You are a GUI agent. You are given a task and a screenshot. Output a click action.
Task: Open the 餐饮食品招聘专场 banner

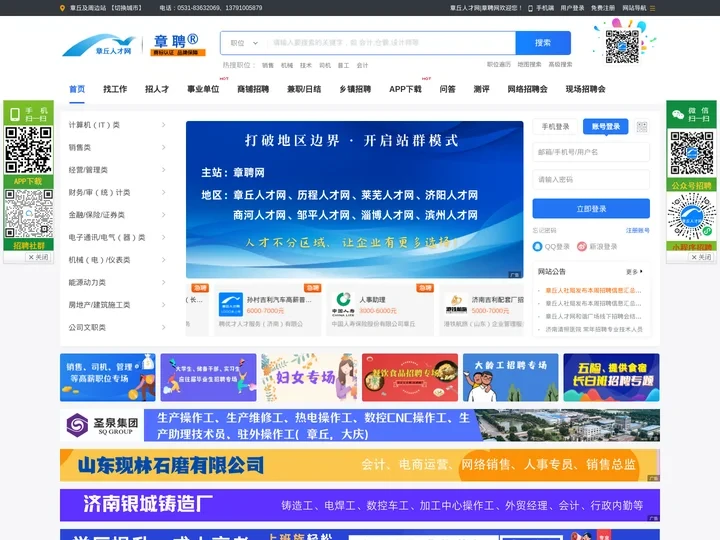pos(410,377)
